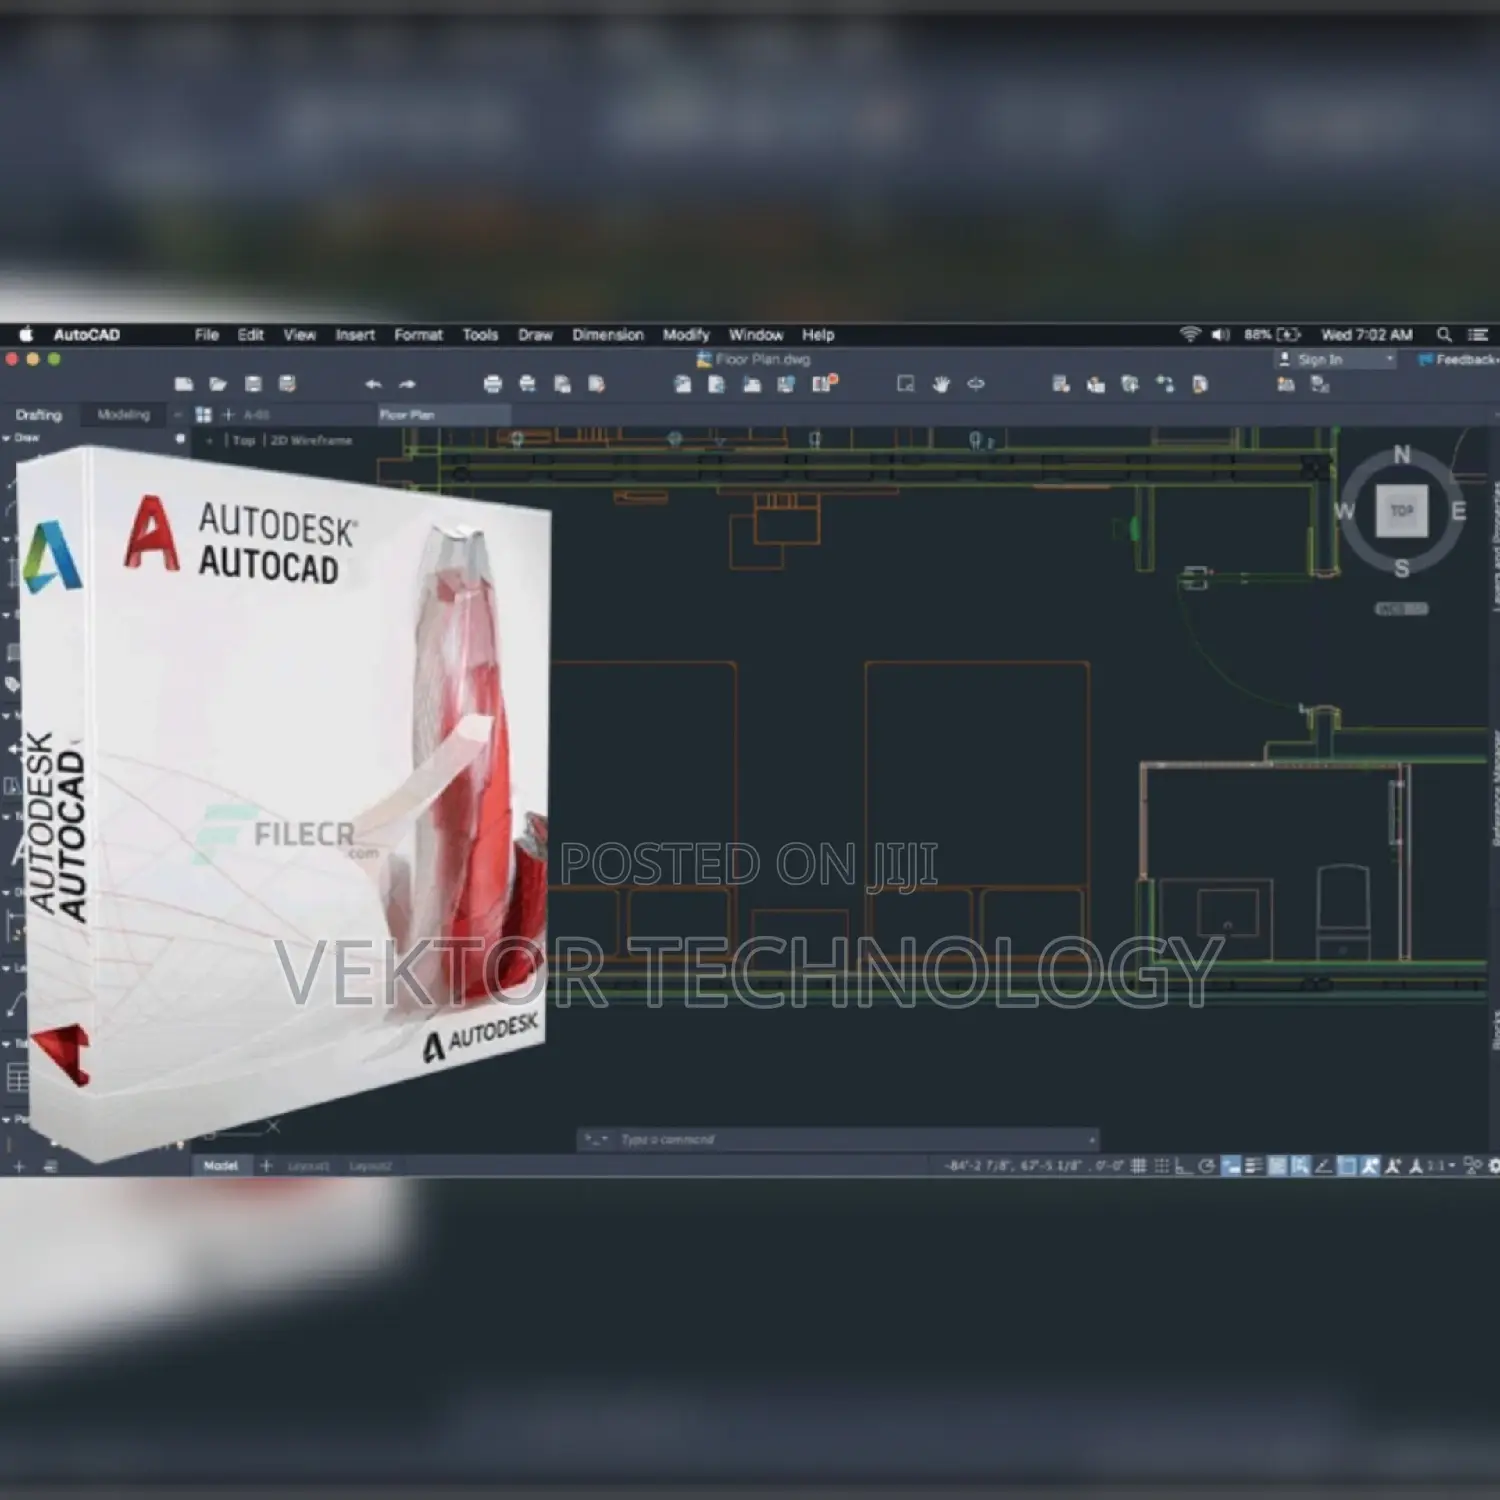
Task: Click the S direction on ViewCube compass
Action: click(x=1402, y=568)
